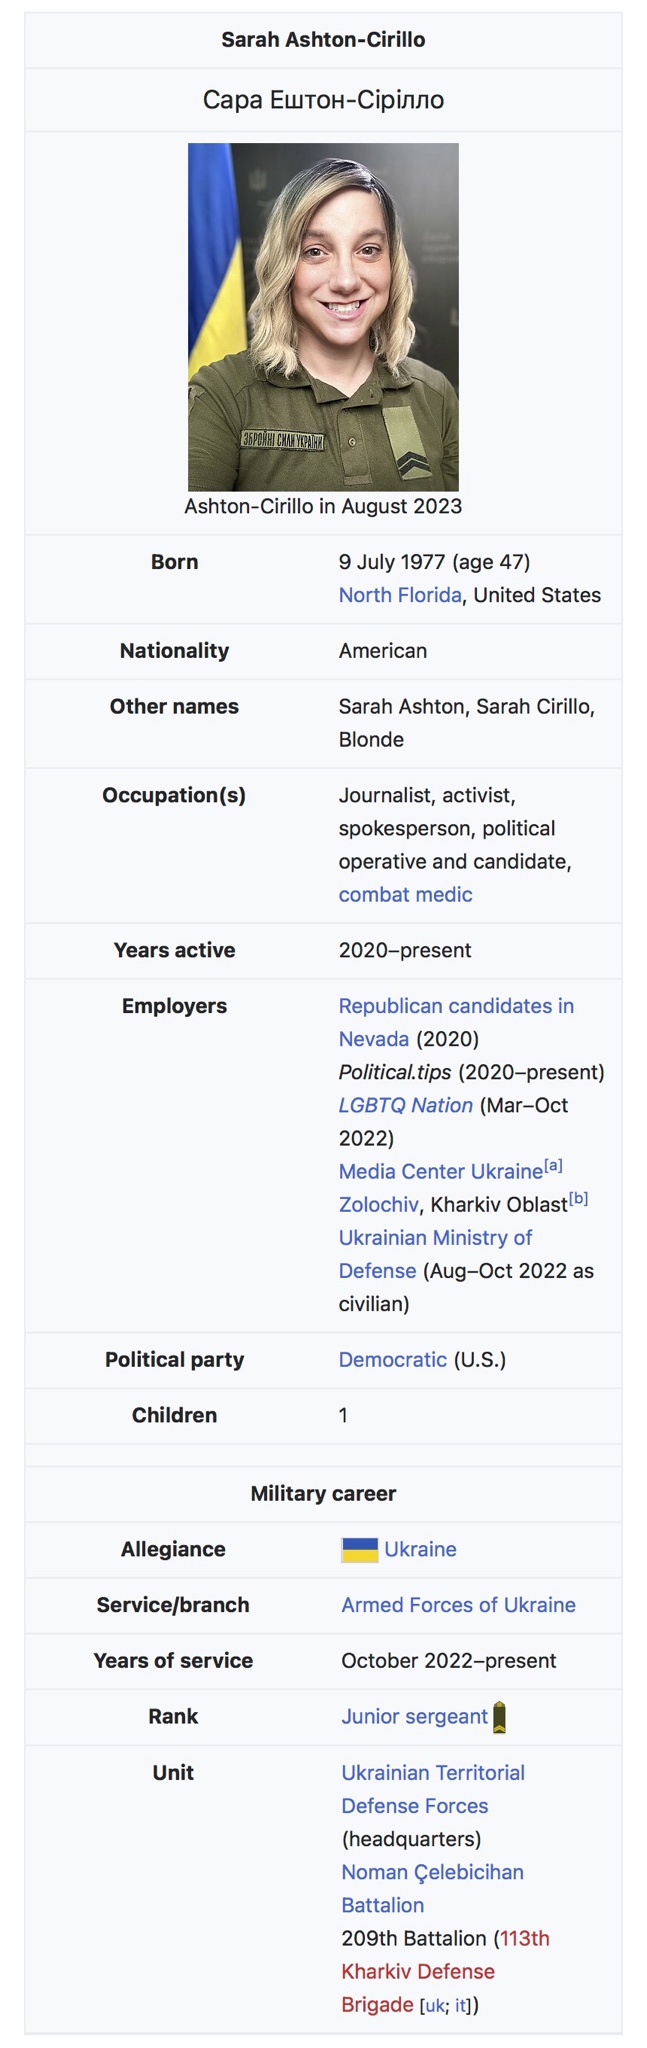The height and width of the screenshot is (2048, 647).
Task: Click the Junior sergeant rank insignia icon
Action: 500,1718
